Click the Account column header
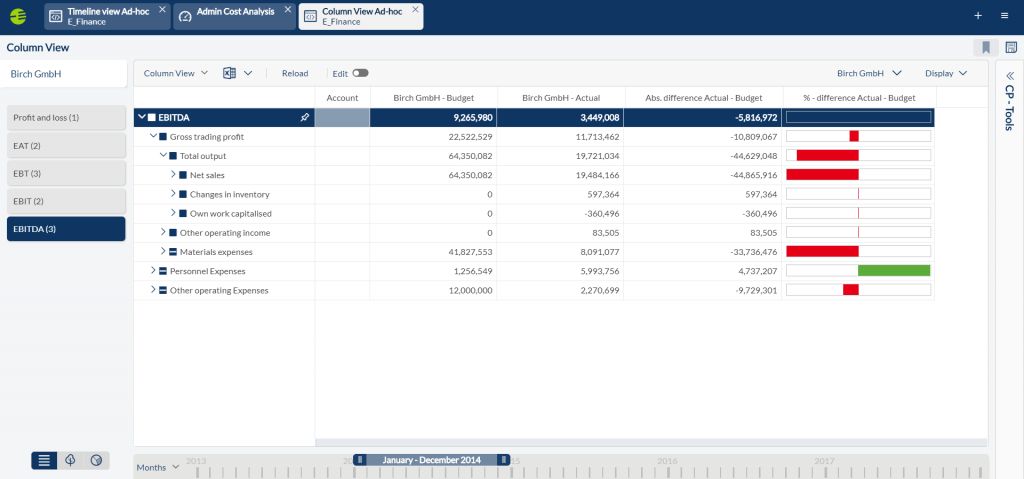Image resolution: width=1024 pixels, height=479 pixels. 342,97
